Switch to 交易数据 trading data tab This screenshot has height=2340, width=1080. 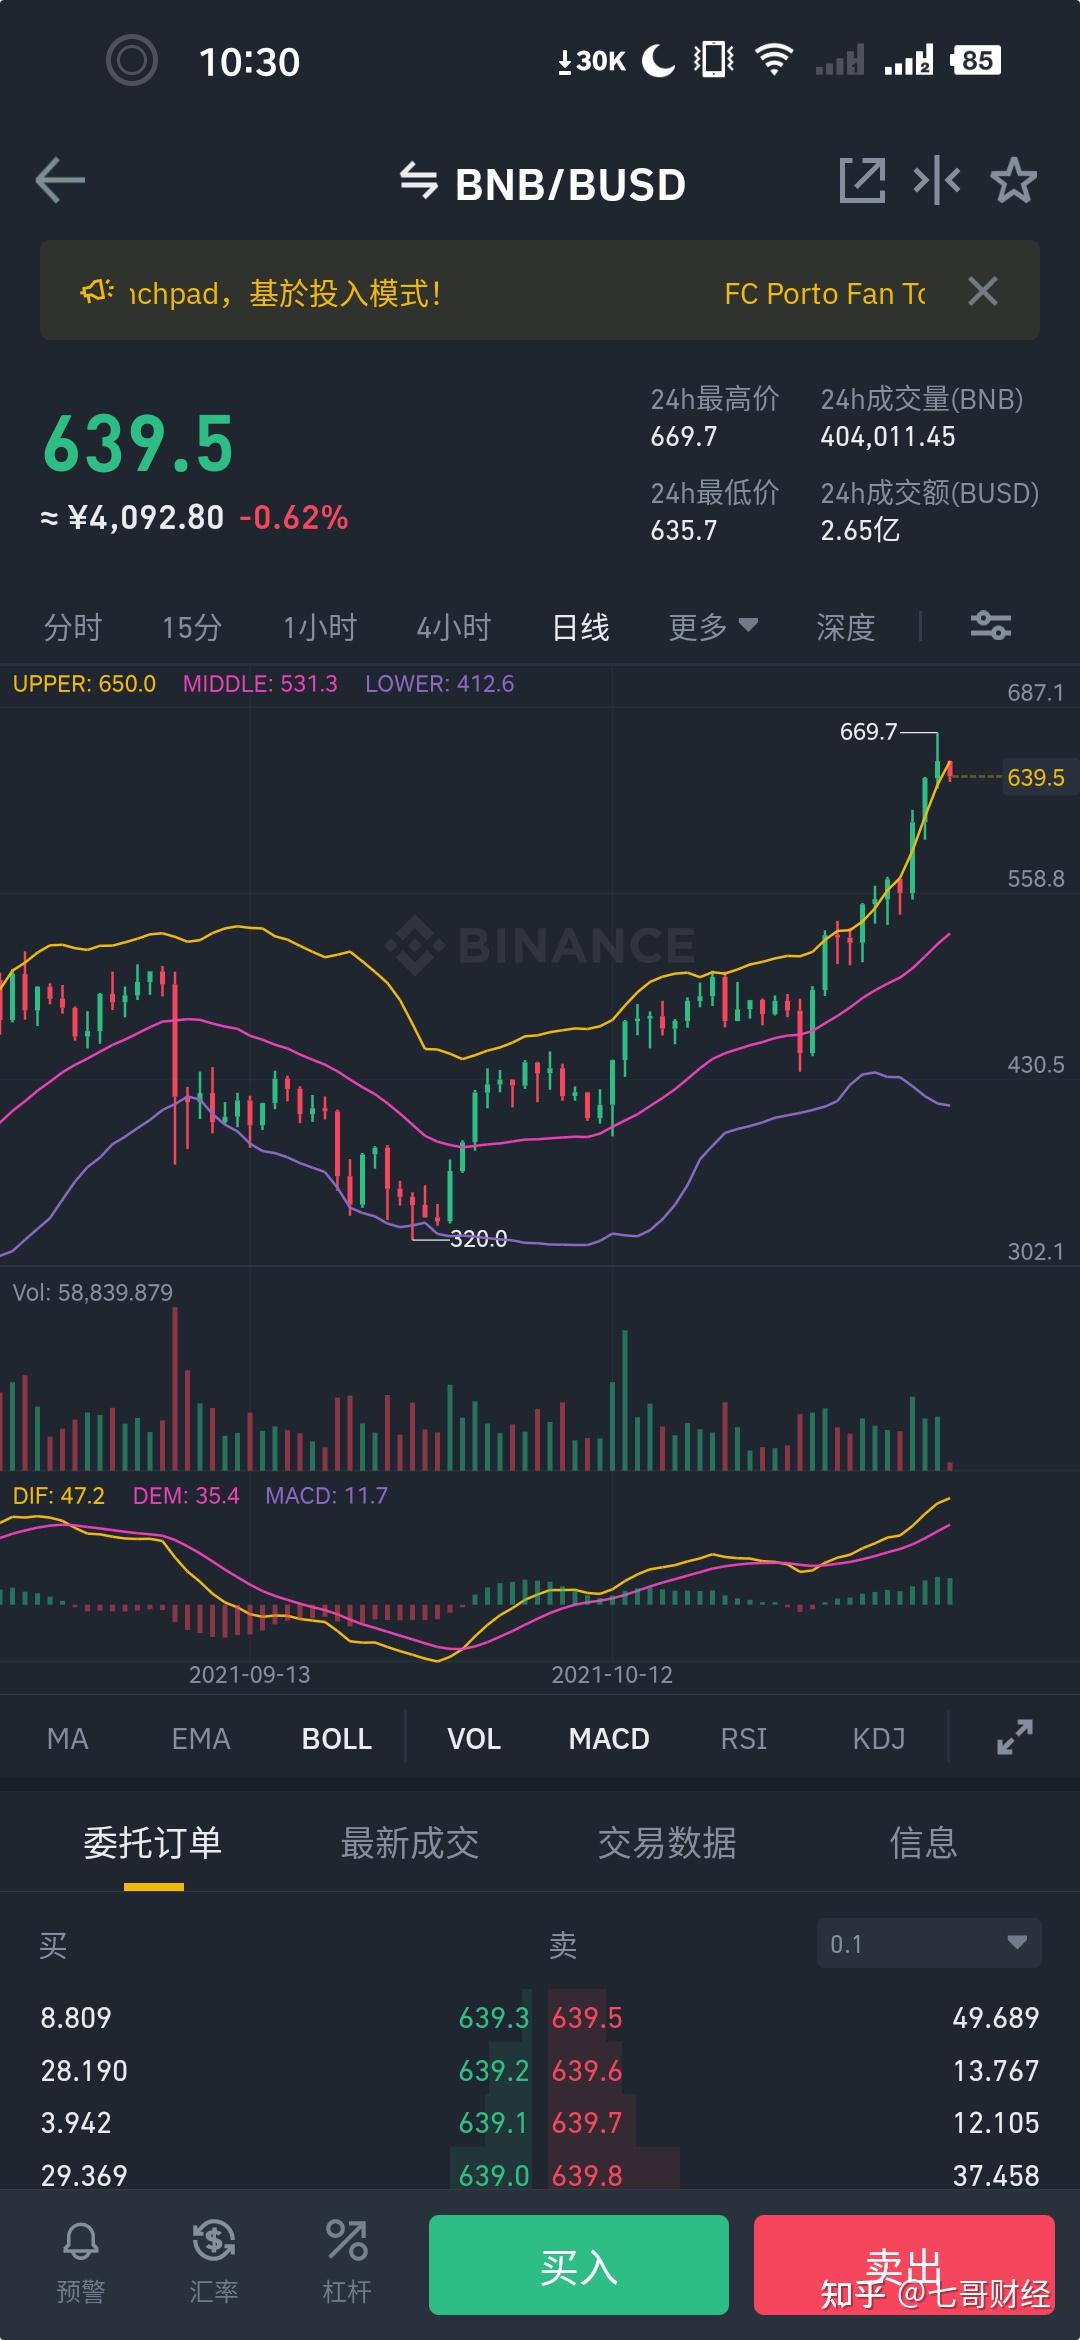(x=667, y=1842)
